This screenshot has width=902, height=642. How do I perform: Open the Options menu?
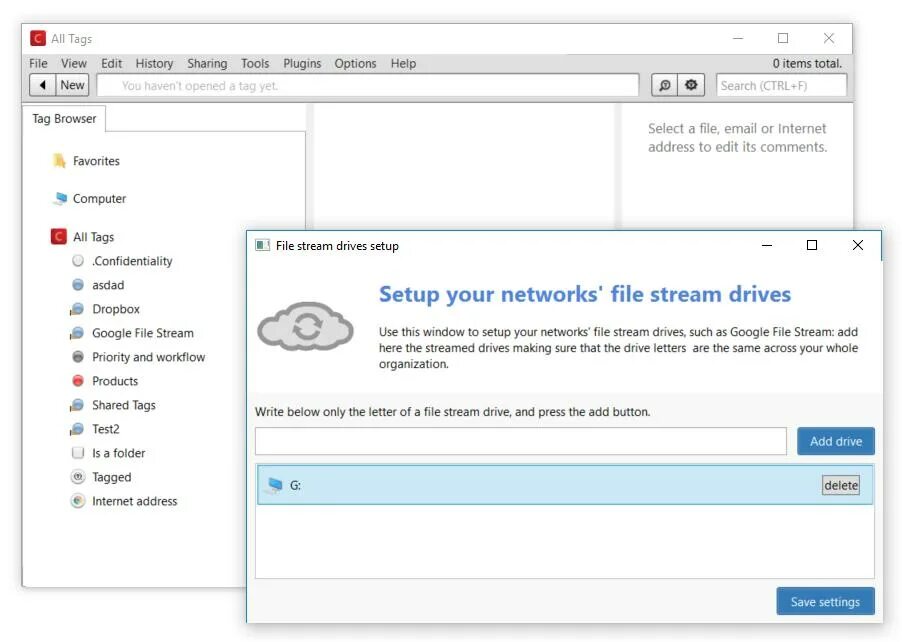[x=356, y=63]
